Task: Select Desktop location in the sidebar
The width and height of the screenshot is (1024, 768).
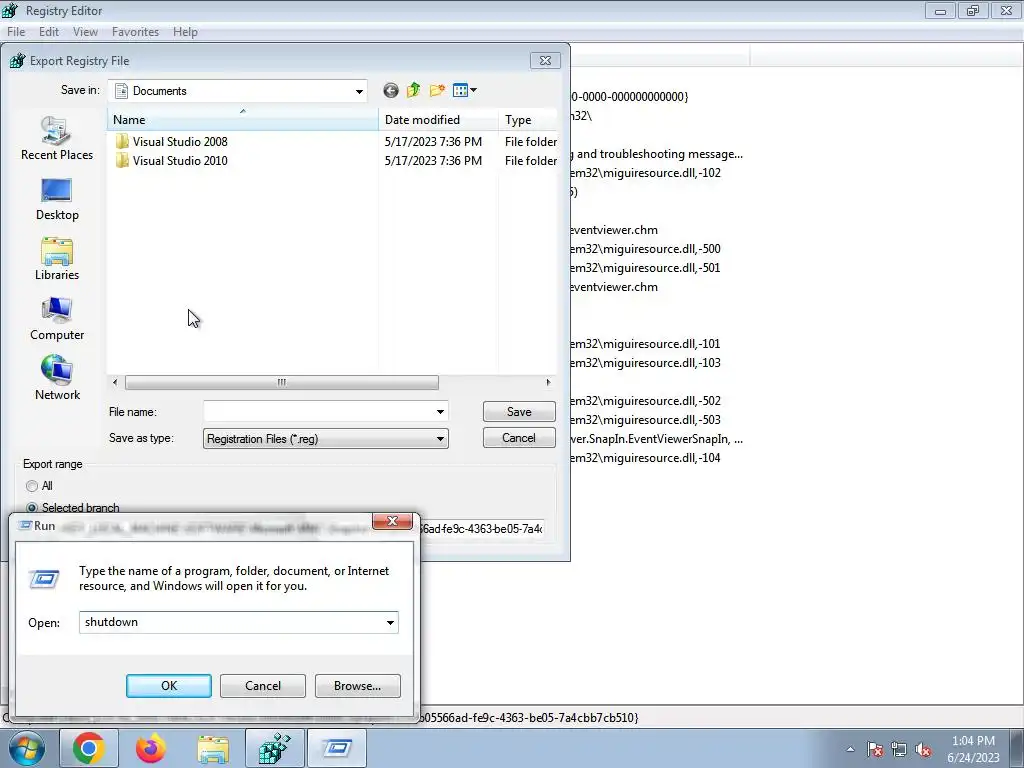Action: tap(57, 199)
